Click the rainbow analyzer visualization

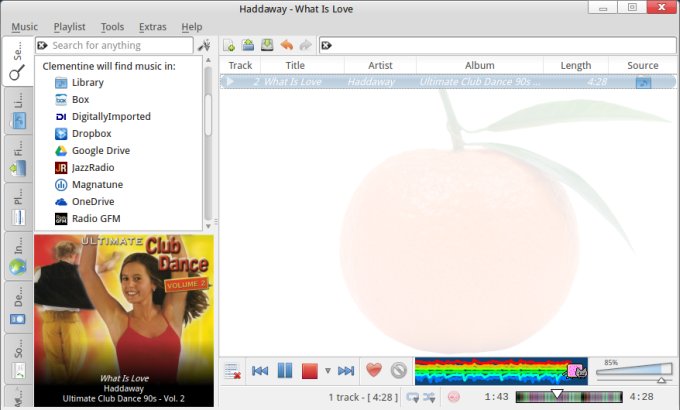(x=501, y=371)
